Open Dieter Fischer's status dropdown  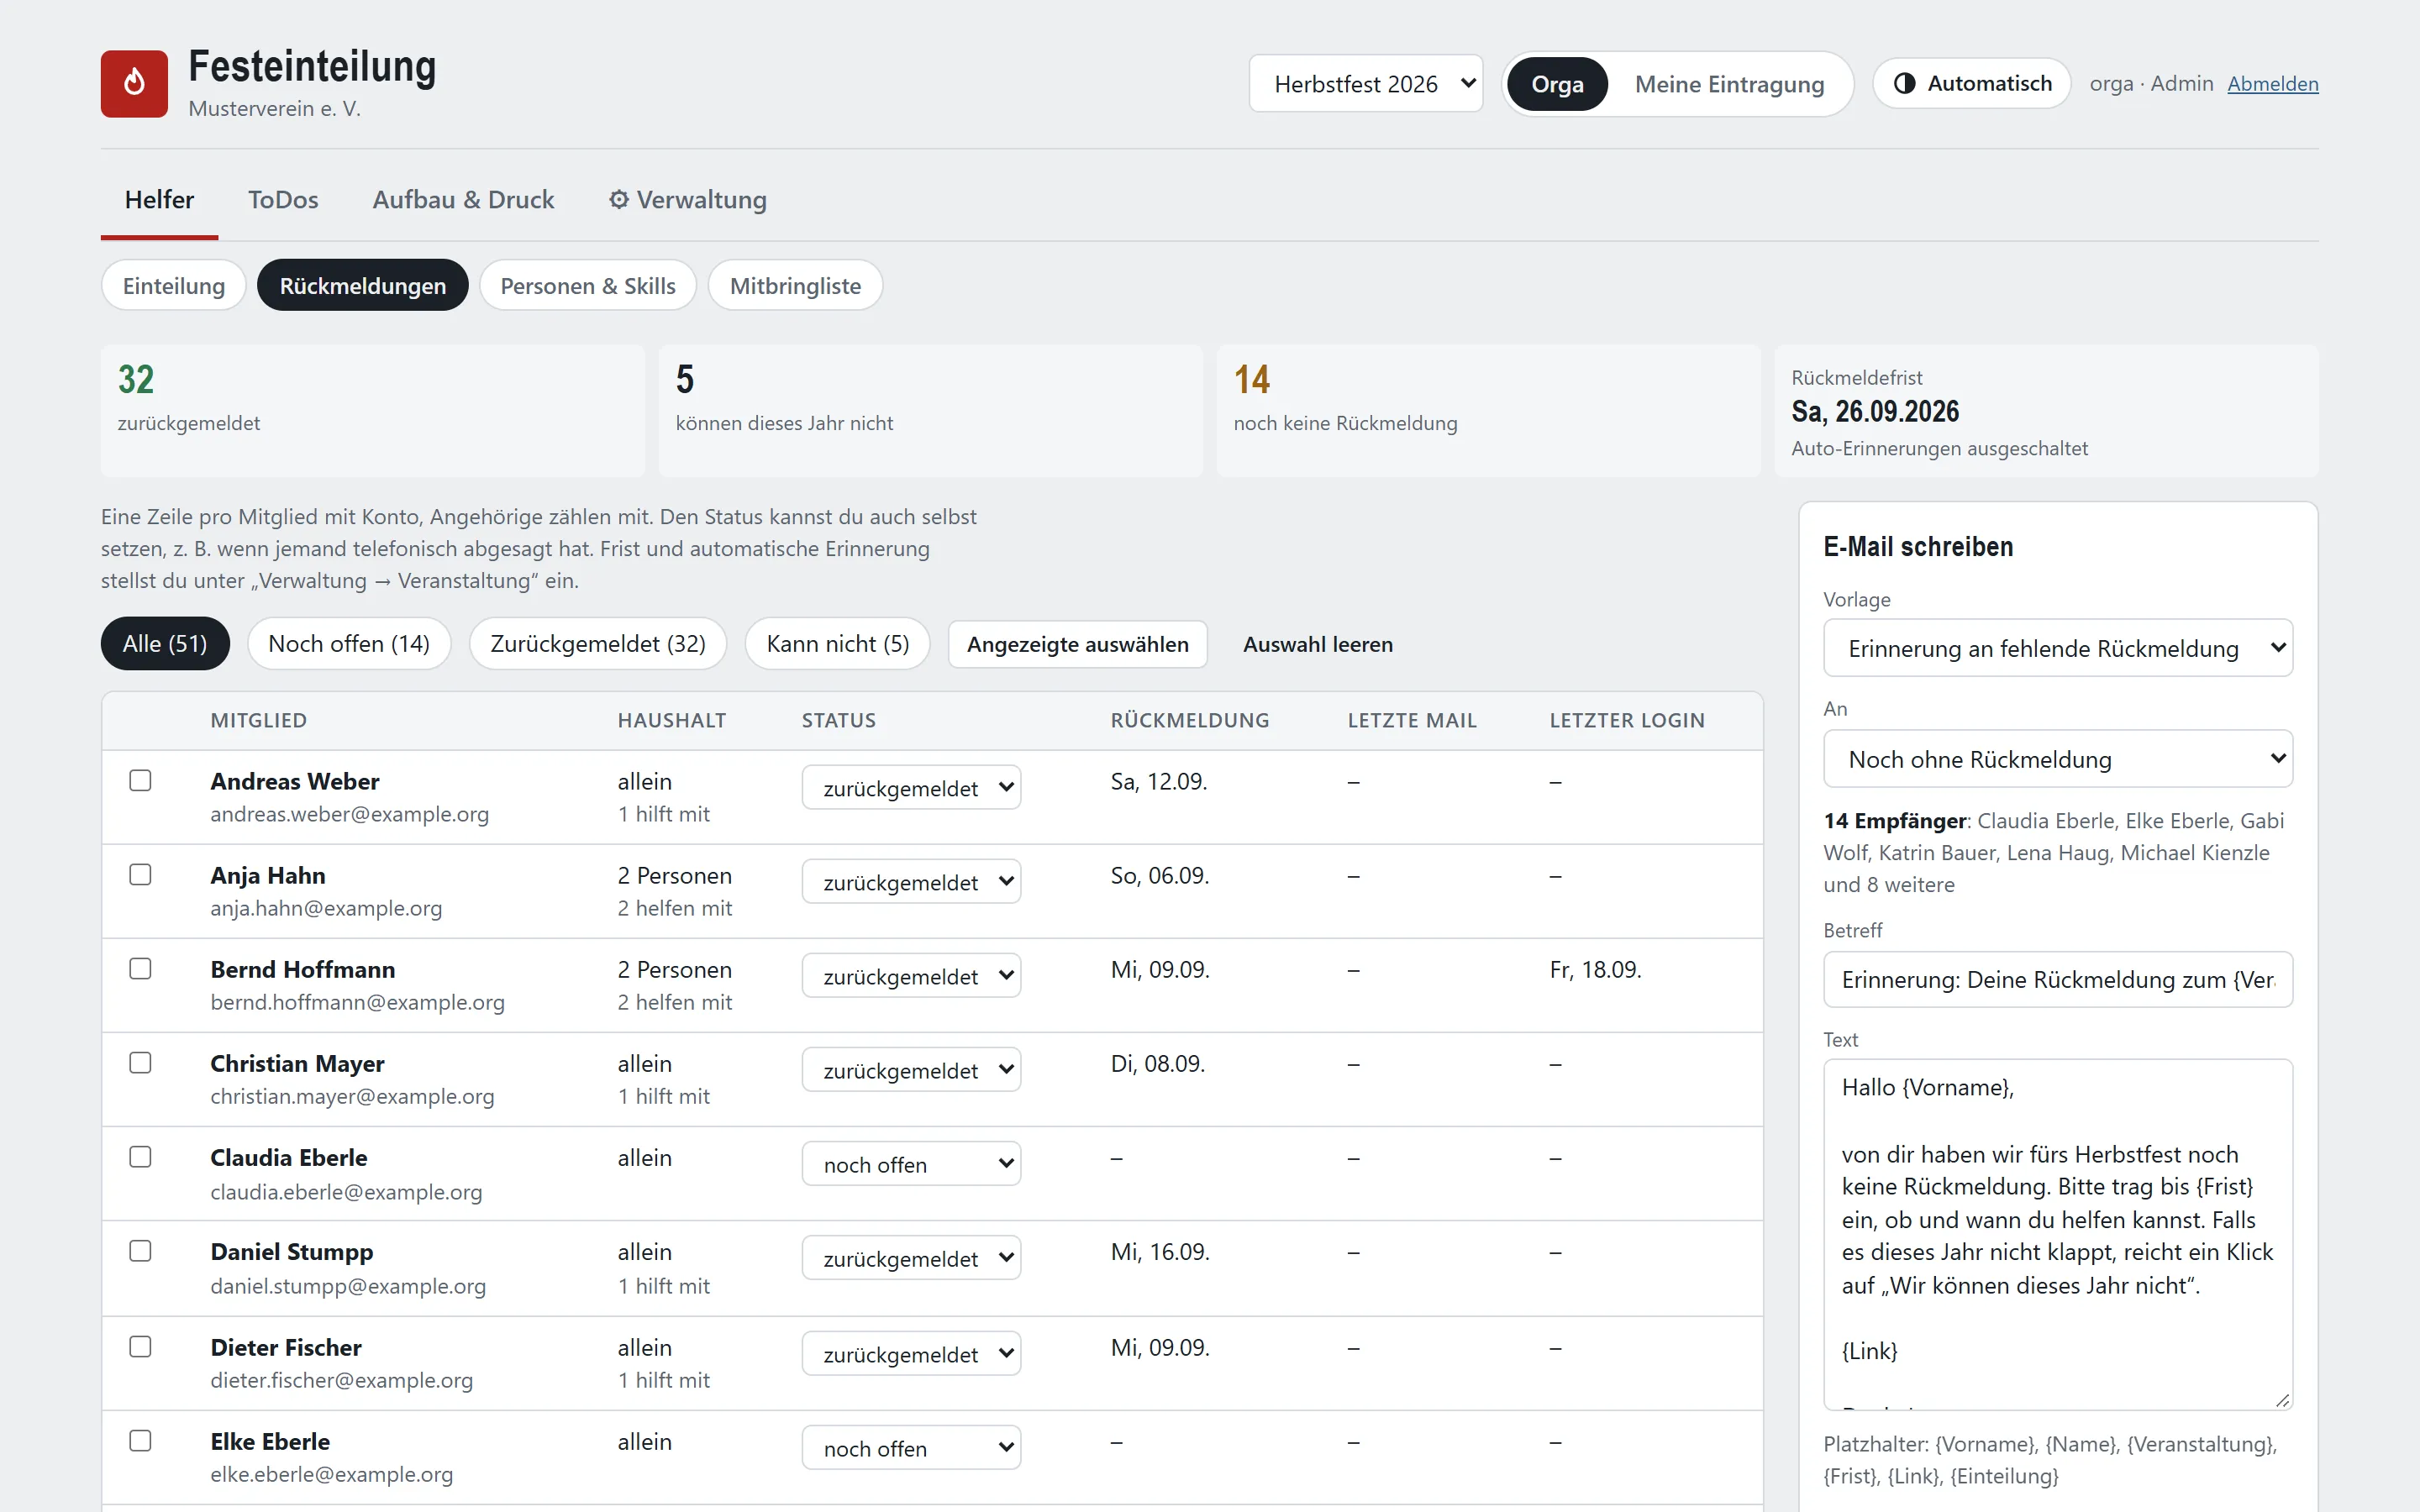click(911, 1354)
